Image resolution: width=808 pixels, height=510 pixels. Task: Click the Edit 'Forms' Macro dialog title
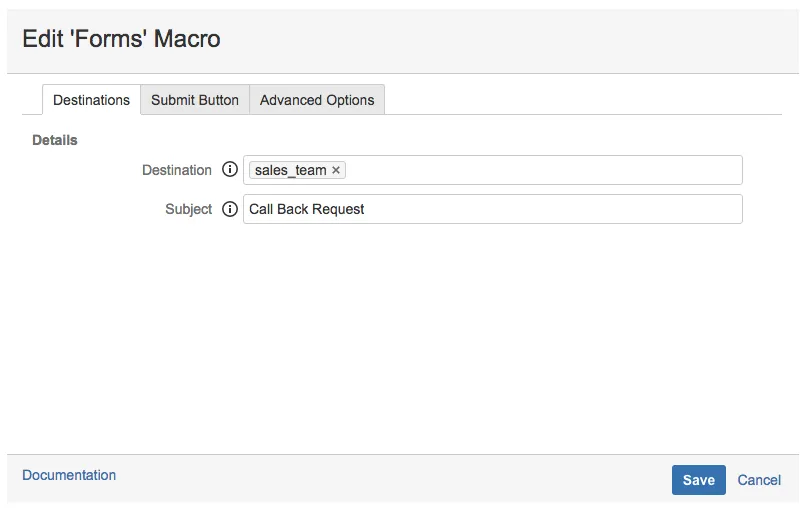121,39
